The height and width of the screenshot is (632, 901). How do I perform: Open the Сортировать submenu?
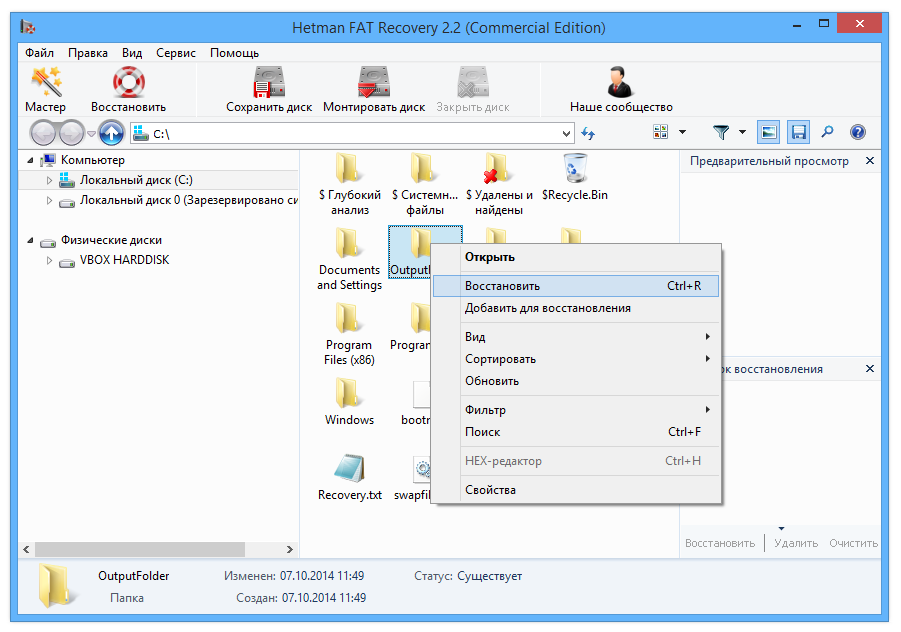tap(575, 359)
